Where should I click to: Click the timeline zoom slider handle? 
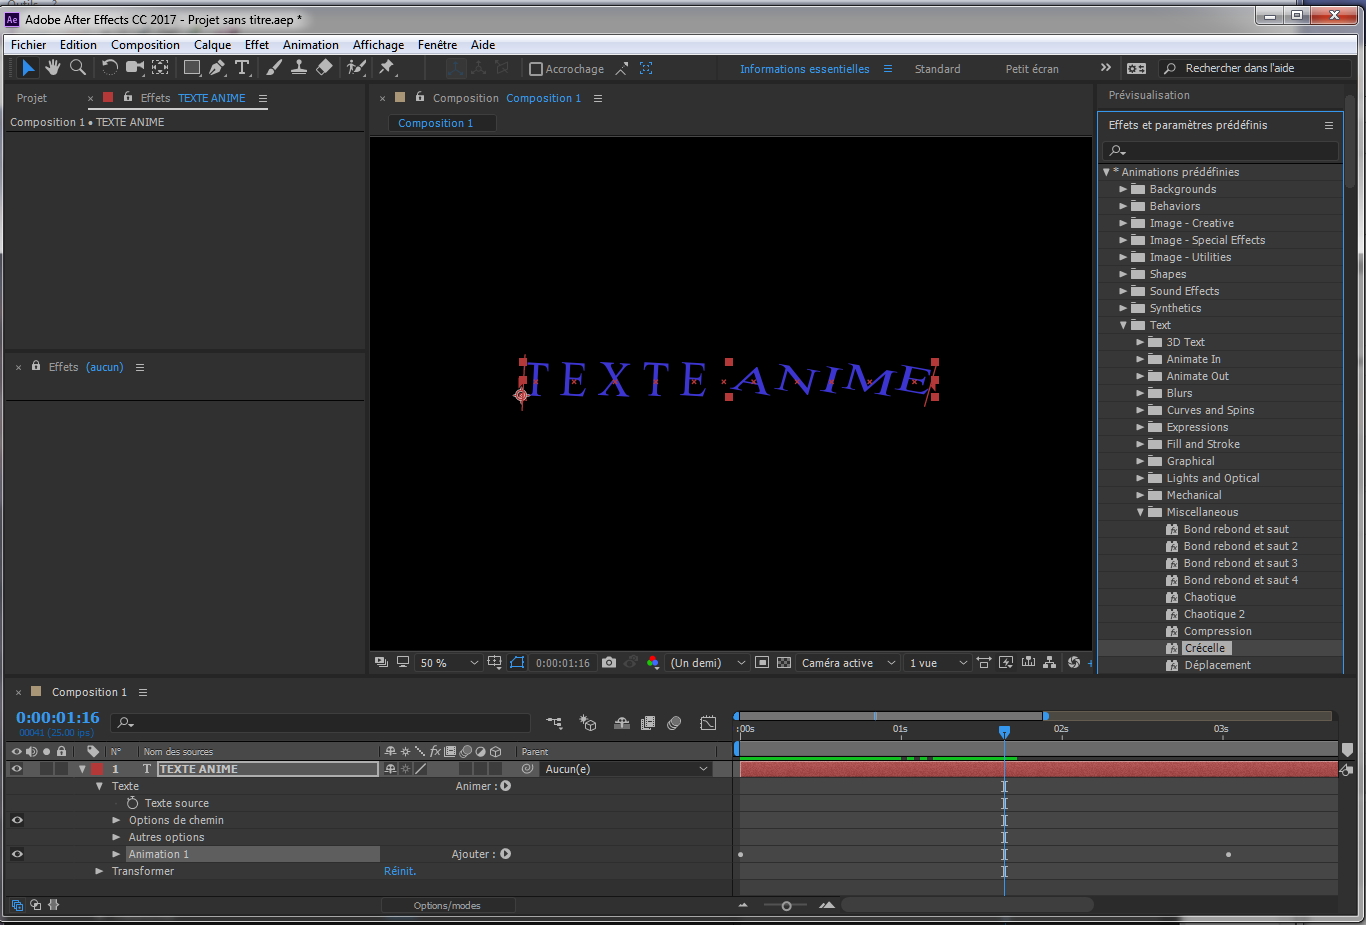click(787, 906)
